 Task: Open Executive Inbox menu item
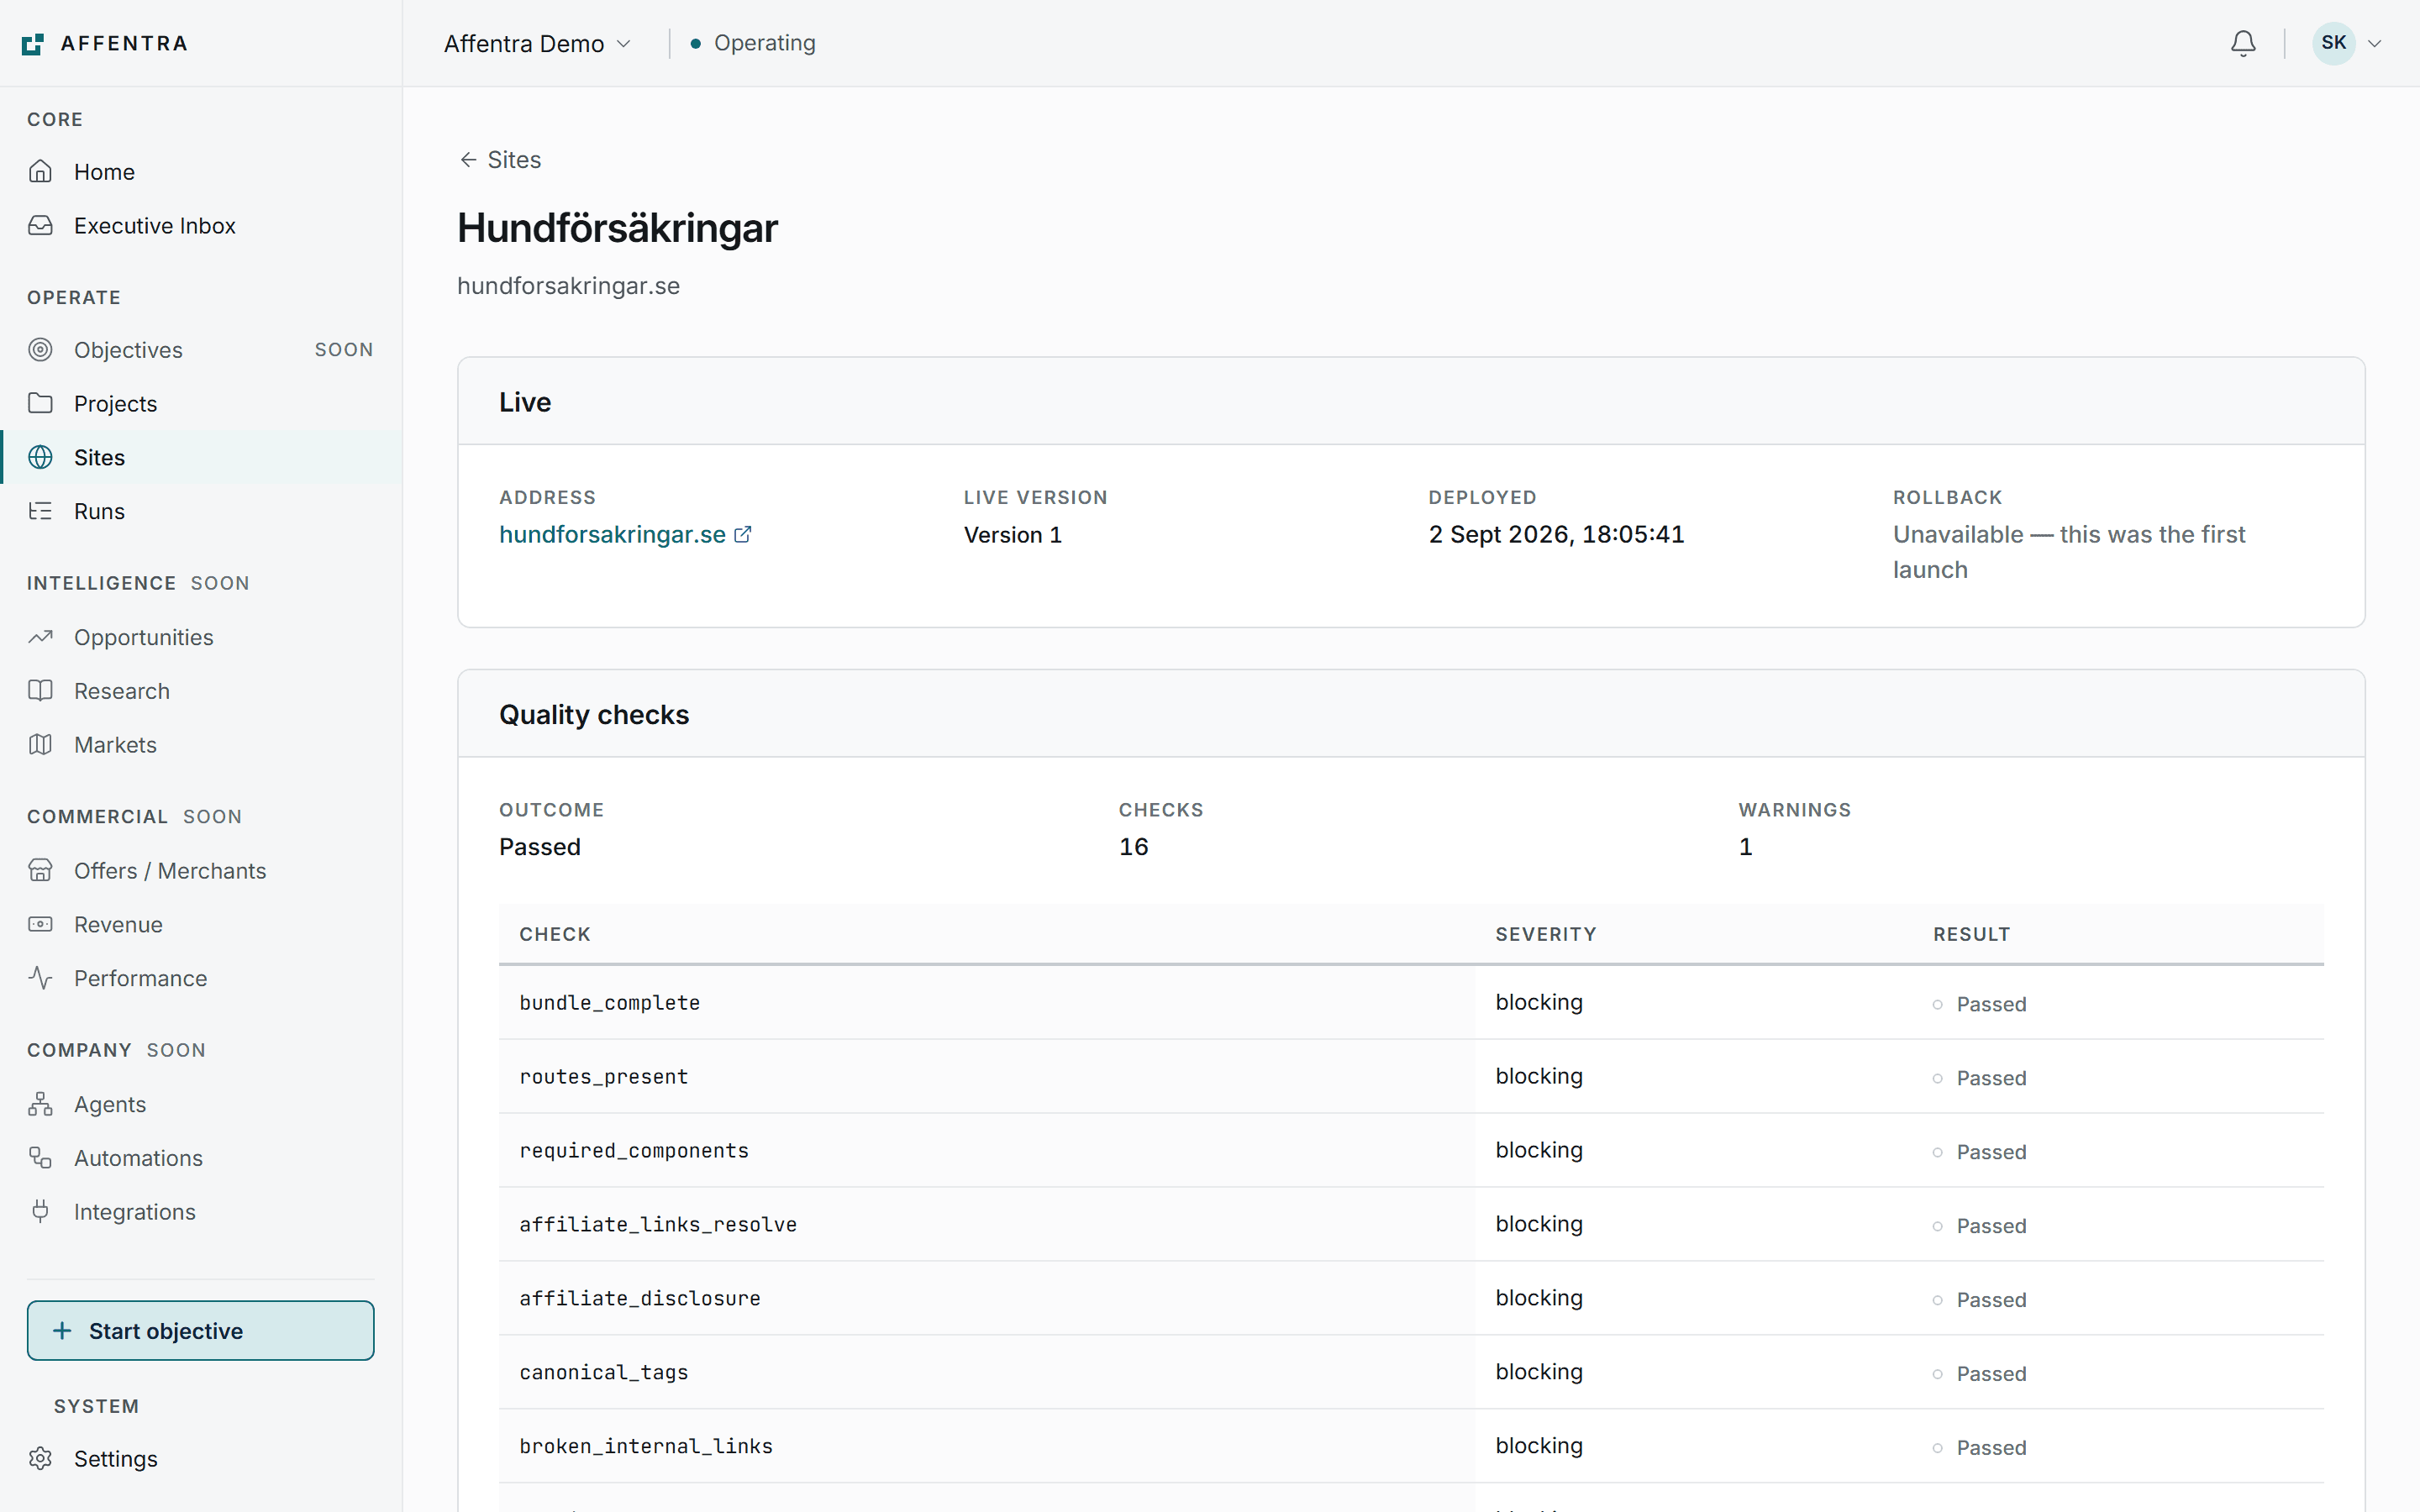point(201,225)
